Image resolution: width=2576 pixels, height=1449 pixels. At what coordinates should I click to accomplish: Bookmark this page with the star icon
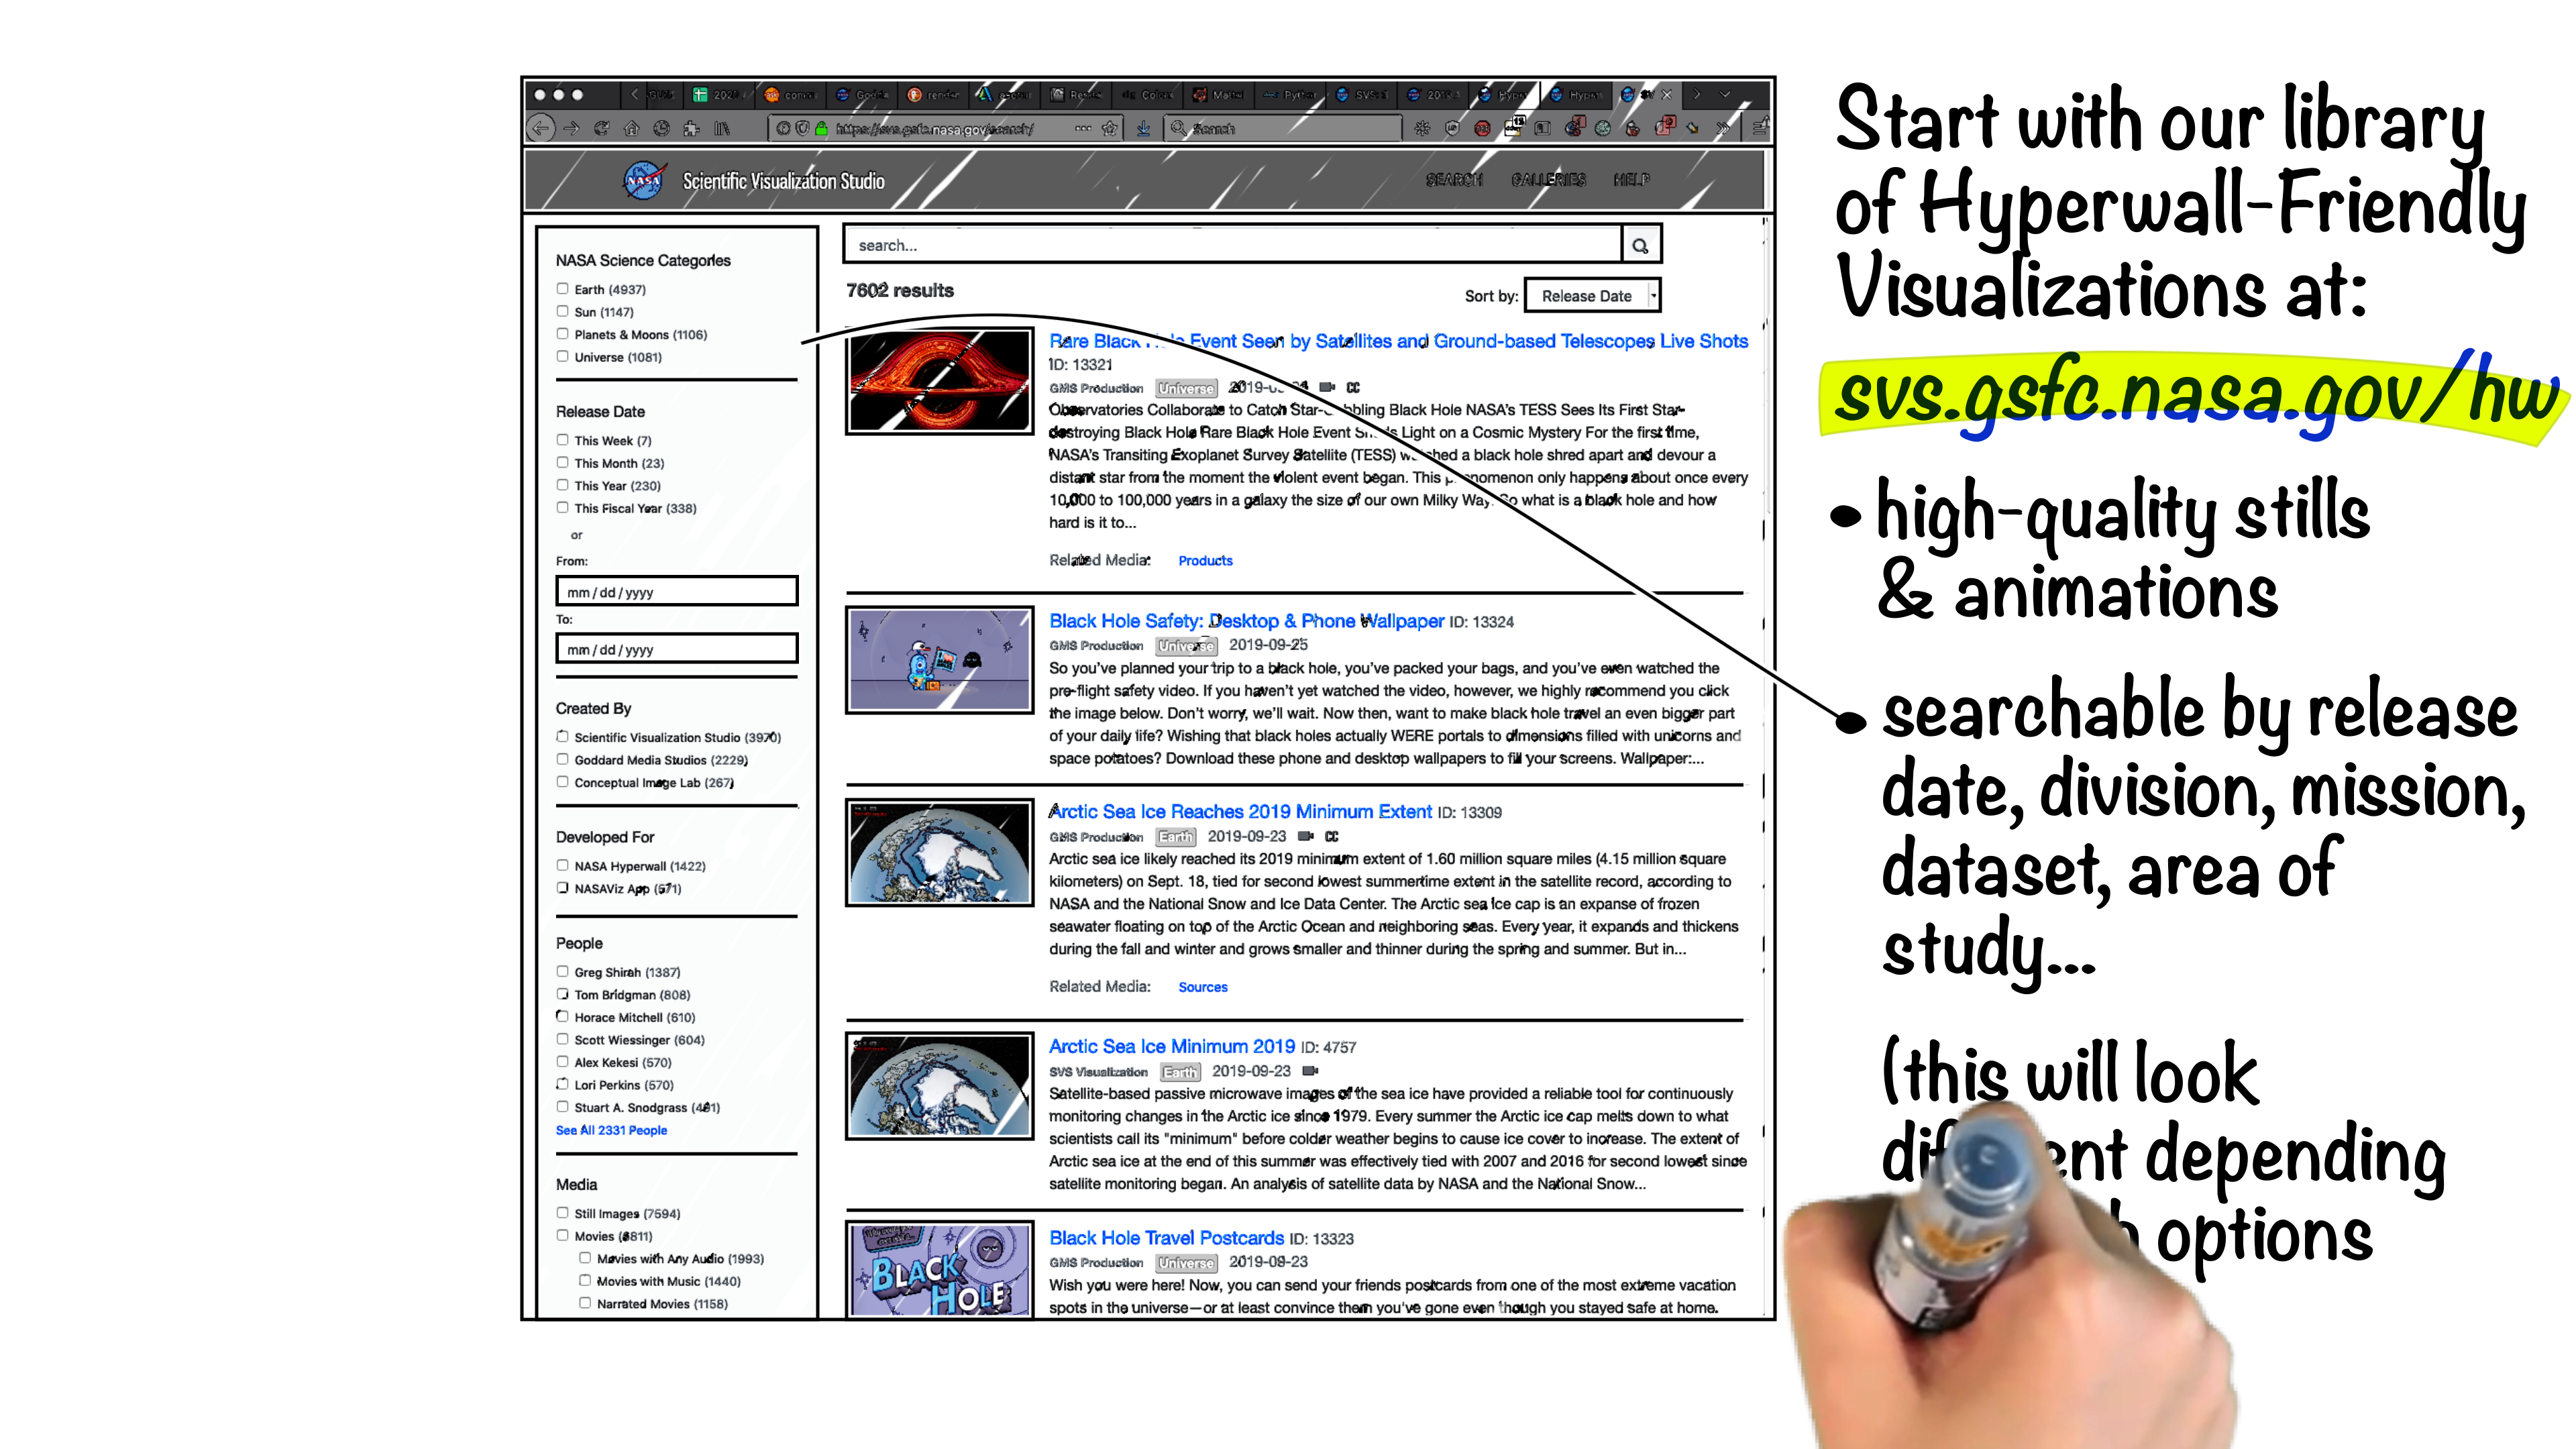coord(1109,128)
